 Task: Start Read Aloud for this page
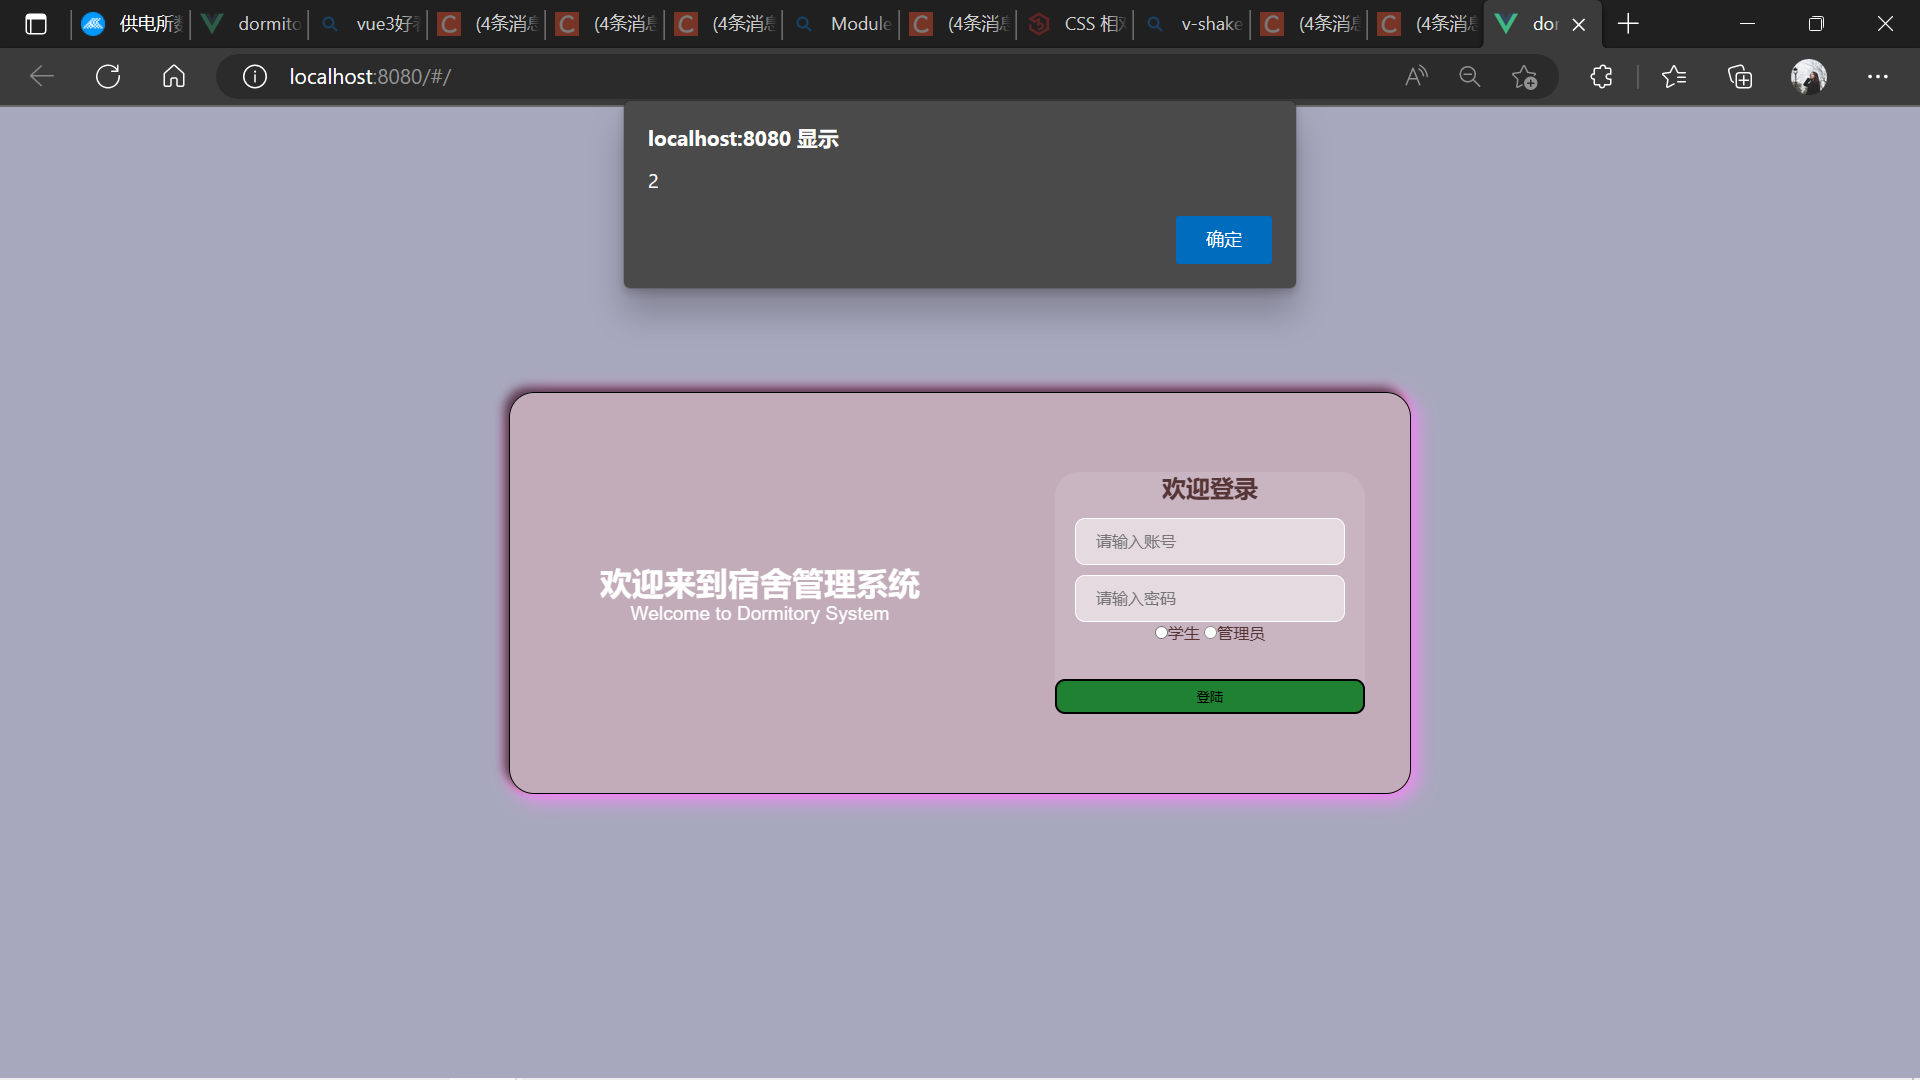click(1416, 76)
